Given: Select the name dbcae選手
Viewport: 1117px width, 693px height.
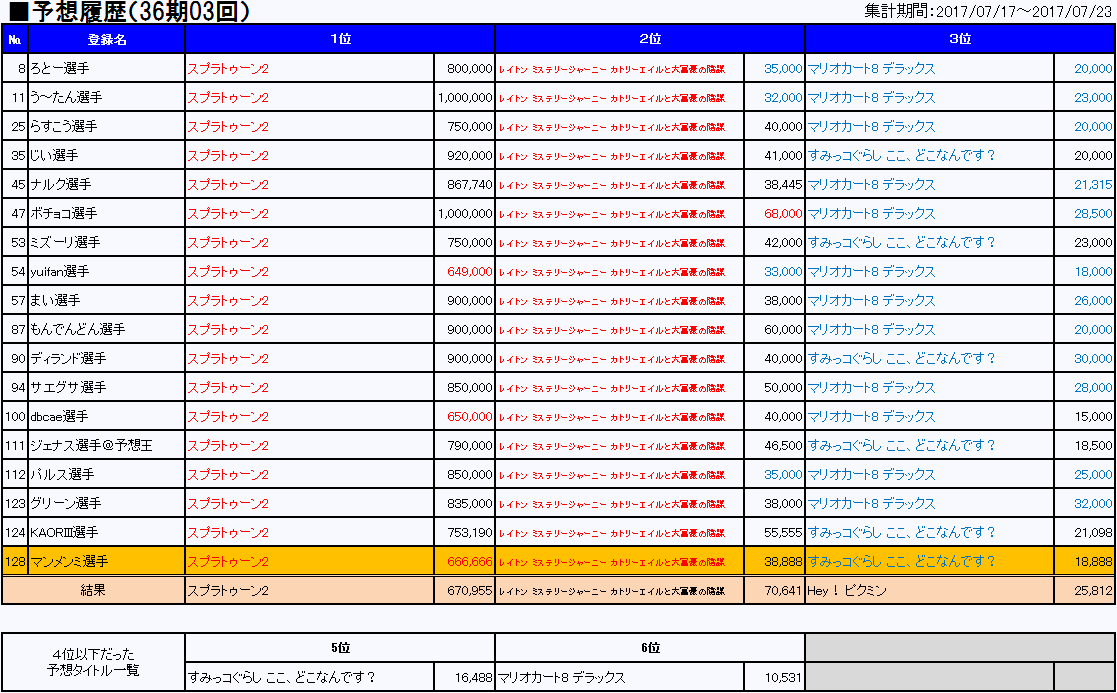Looking at the screenshot, I should (x=59, y=417).
